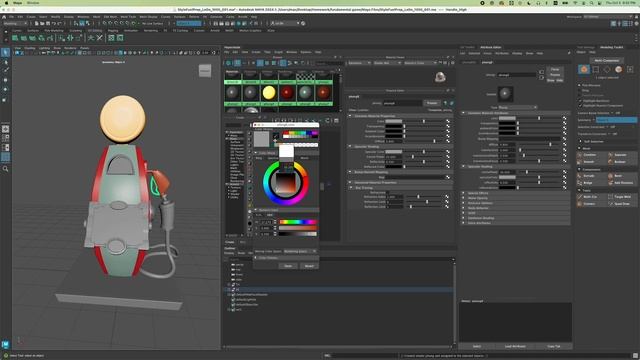This screenshot has width=640, height=360.
Task: Open the Shading viewport menu
Action: click(30, 48)
